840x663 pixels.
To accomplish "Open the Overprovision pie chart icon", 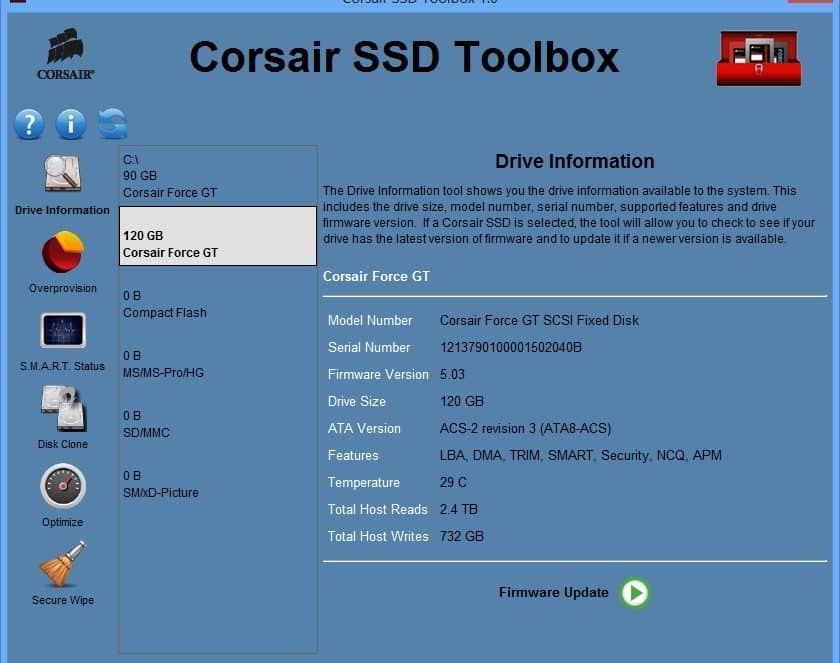I will click(63, 252).
